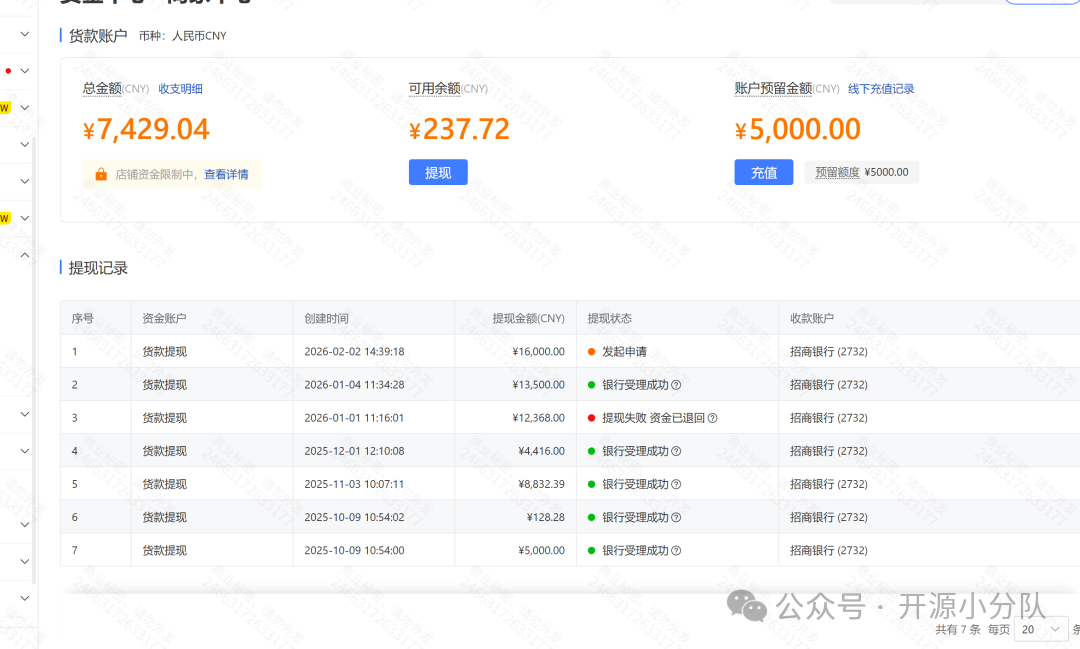The width and height of the screenshot is (1080, 649).
Task: Click the 资金账户 column header
Action: (x=164, y=318)
